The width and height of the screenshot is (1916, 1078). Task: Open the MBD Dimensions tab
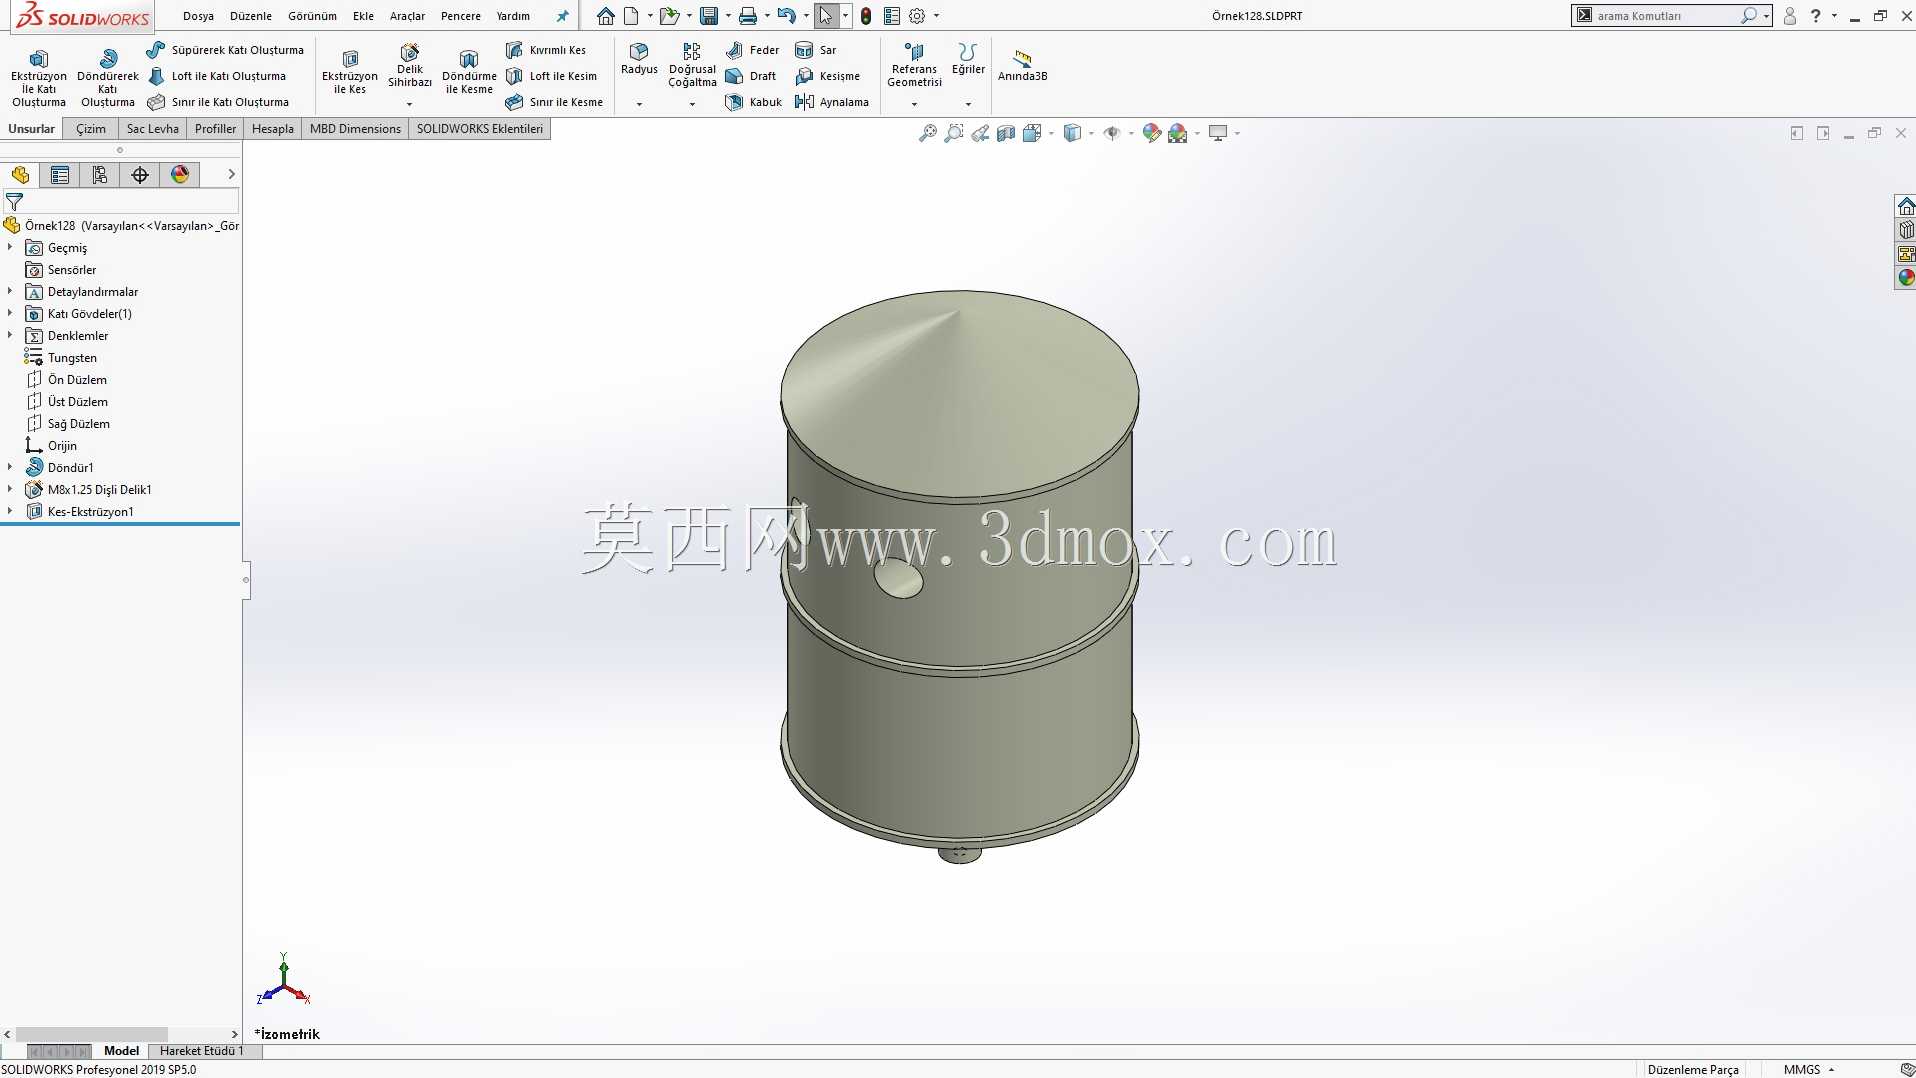pos(355,129)
